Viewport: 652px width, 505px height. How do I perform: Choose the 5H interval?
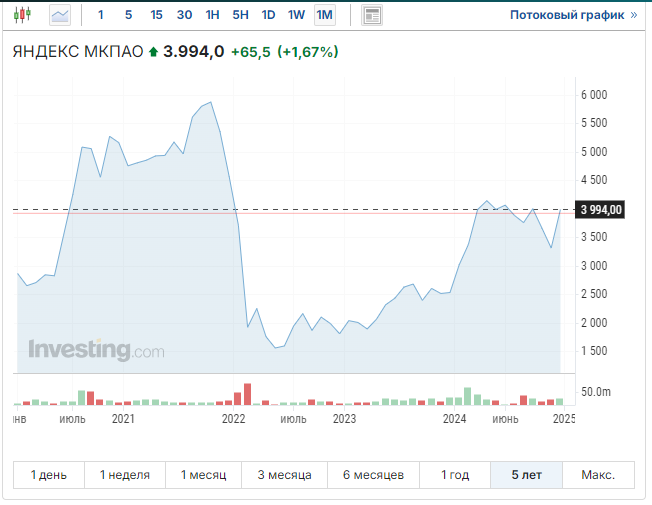tap(240, 15)
